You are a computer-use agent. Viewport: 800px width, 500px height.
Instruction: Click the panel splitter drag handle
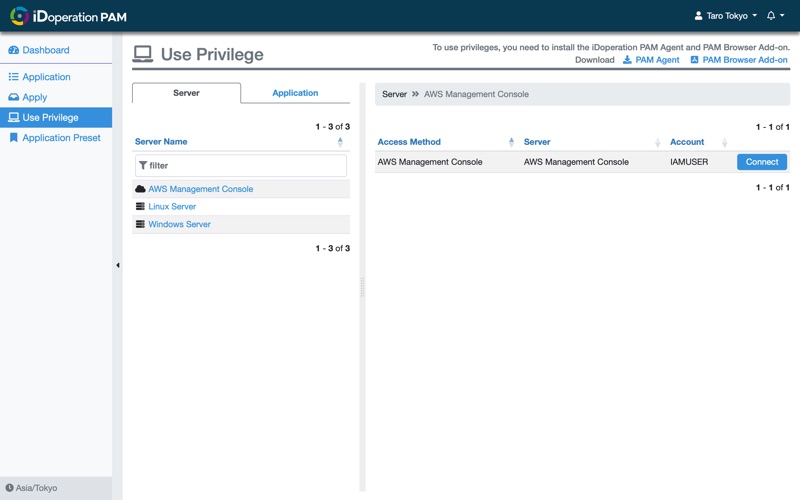pos(362,287)
